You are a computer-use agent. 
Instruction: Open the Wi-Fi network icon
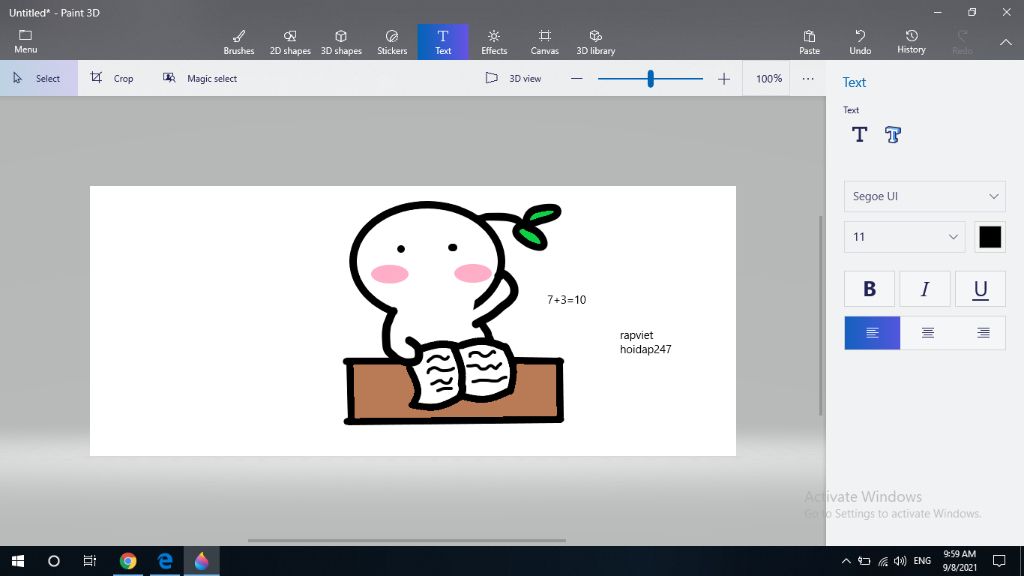[882, 561]
